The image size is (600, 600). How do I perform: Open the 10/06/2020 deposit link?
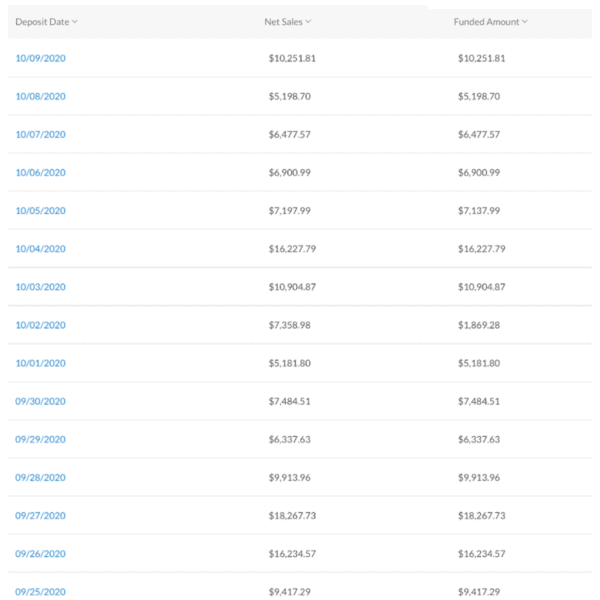(41, 173)
